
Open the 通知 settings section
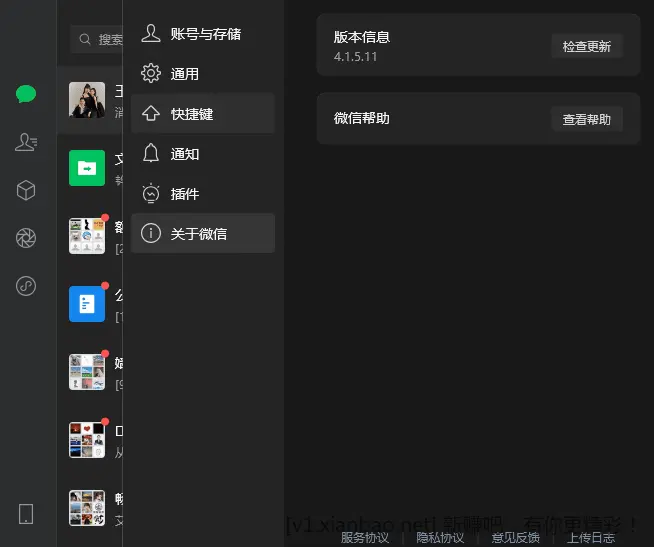click(203, 154)
